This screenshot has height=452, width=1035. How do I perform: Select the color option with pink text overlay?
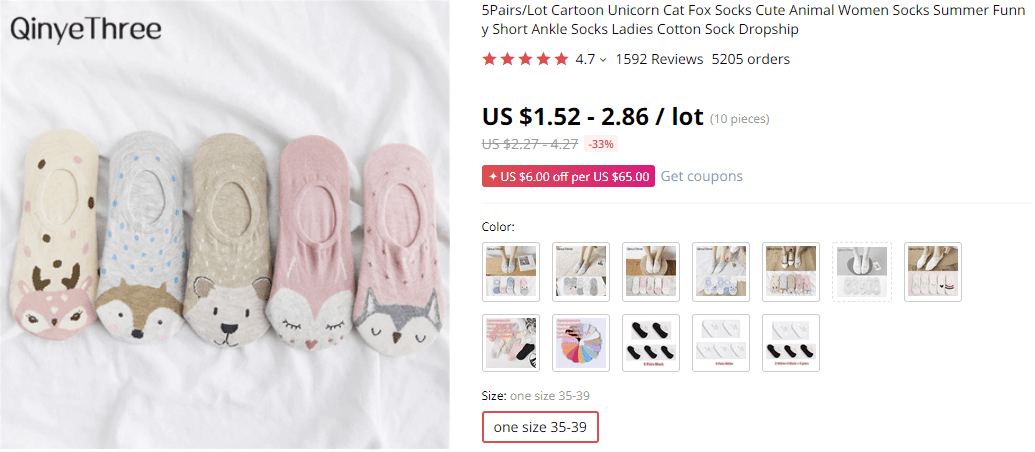coord(511,343)
